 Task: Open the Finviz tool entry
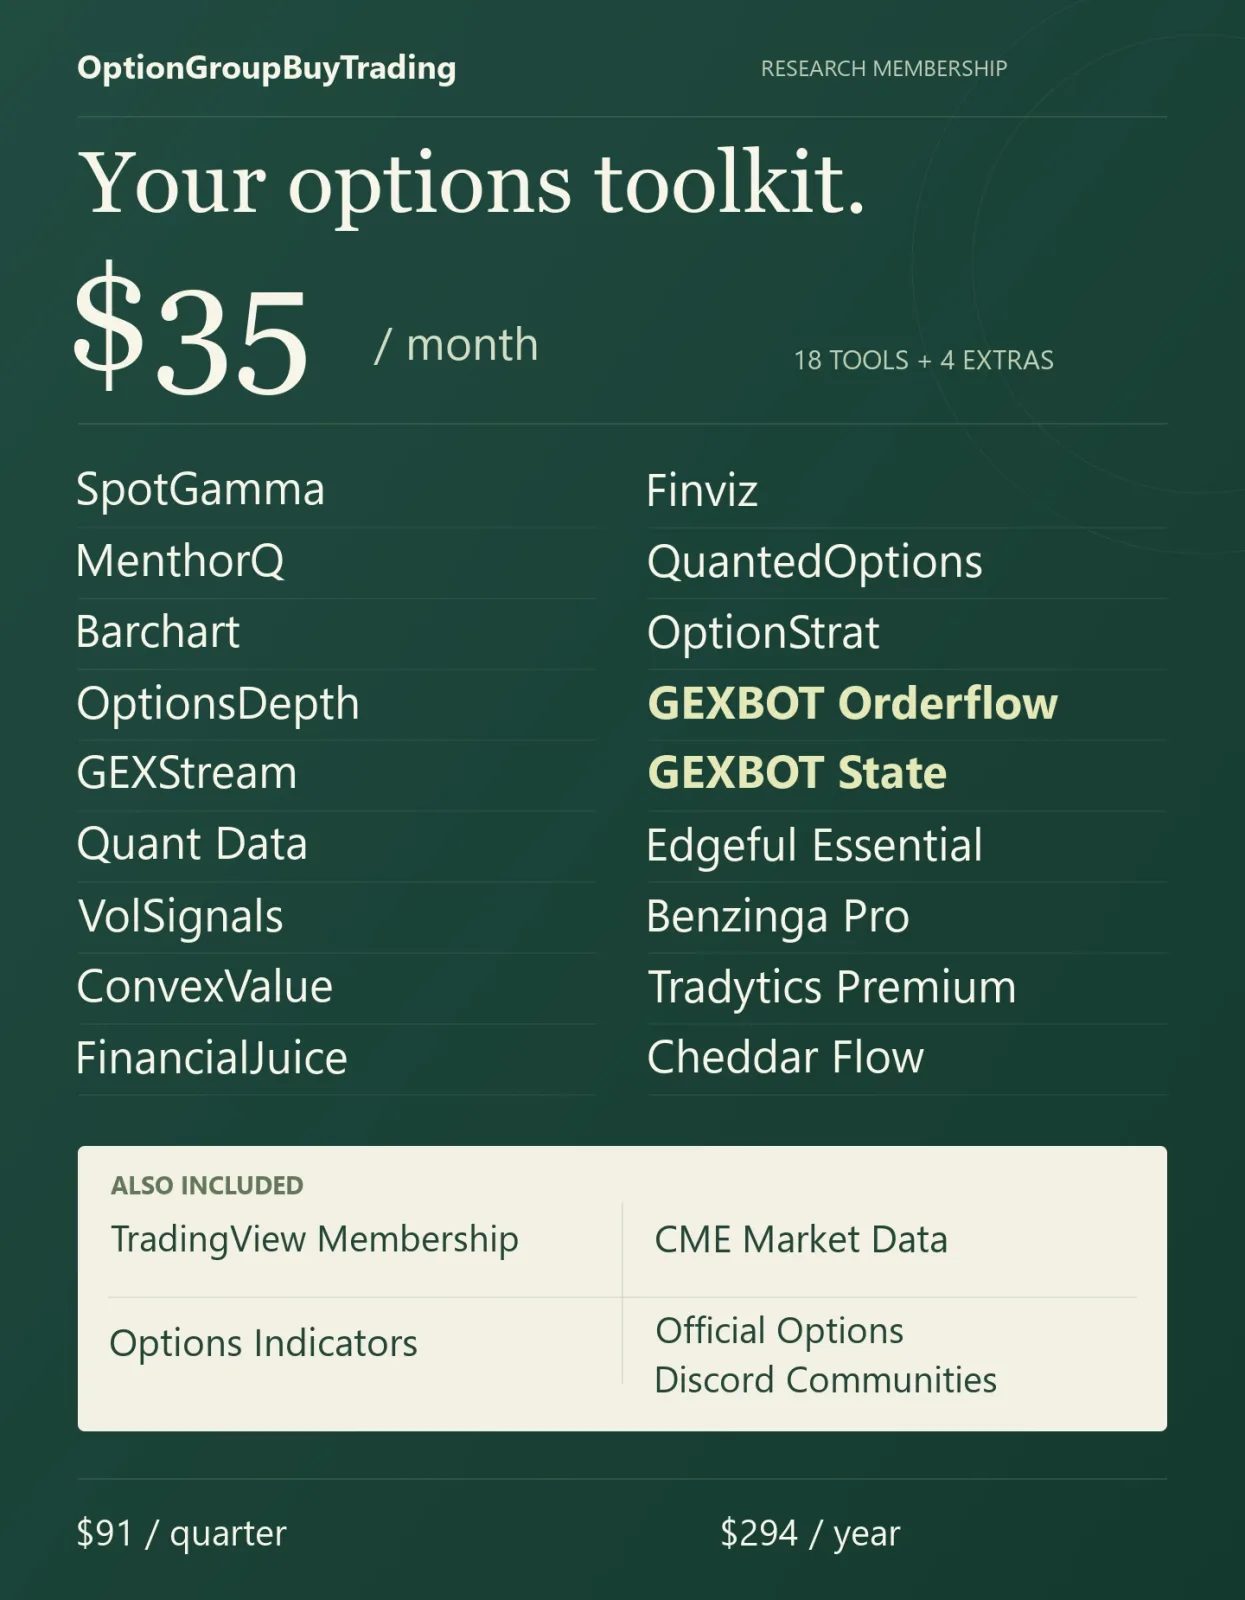coord(702,491)
